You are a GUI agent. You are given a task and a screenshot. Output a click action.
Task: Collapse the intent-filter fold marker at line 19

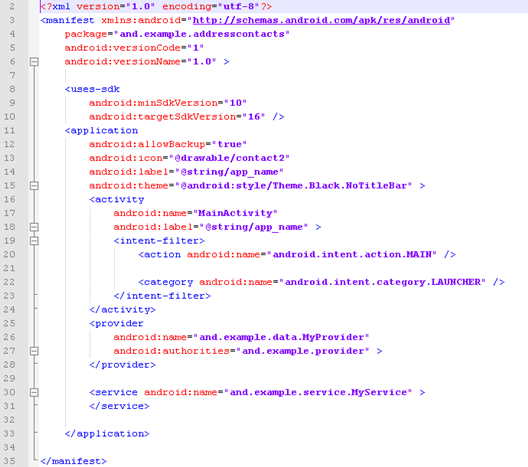pos(34,241)
